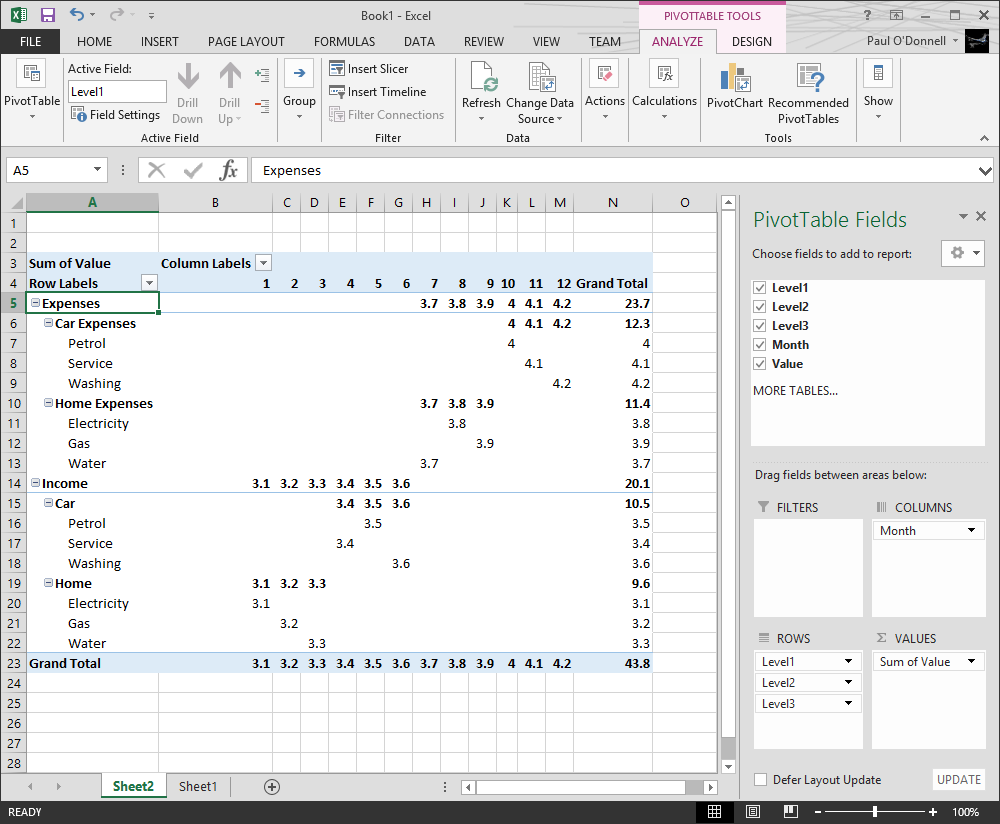1000x824 pixels.
Task: Open the Column Labels filter dropdown
Action: tap(263, 263)
